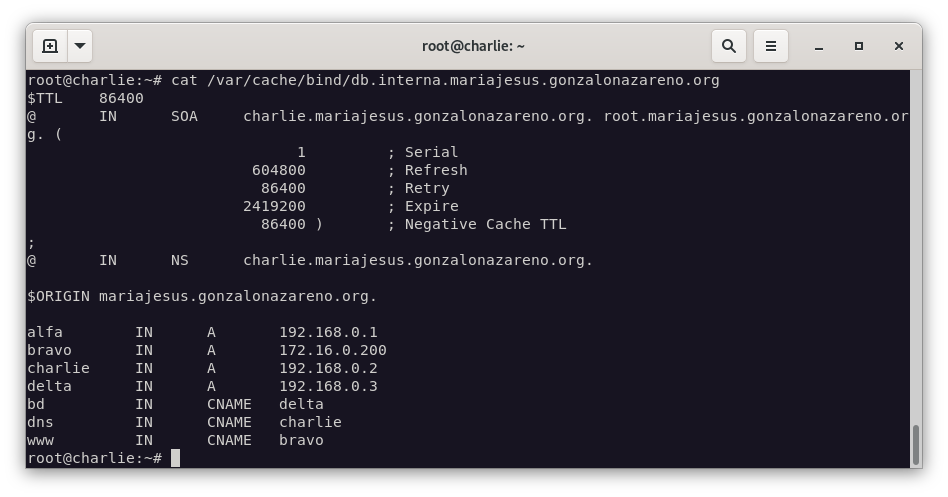Expand the new tab dropdown arrow

(80, 46)
